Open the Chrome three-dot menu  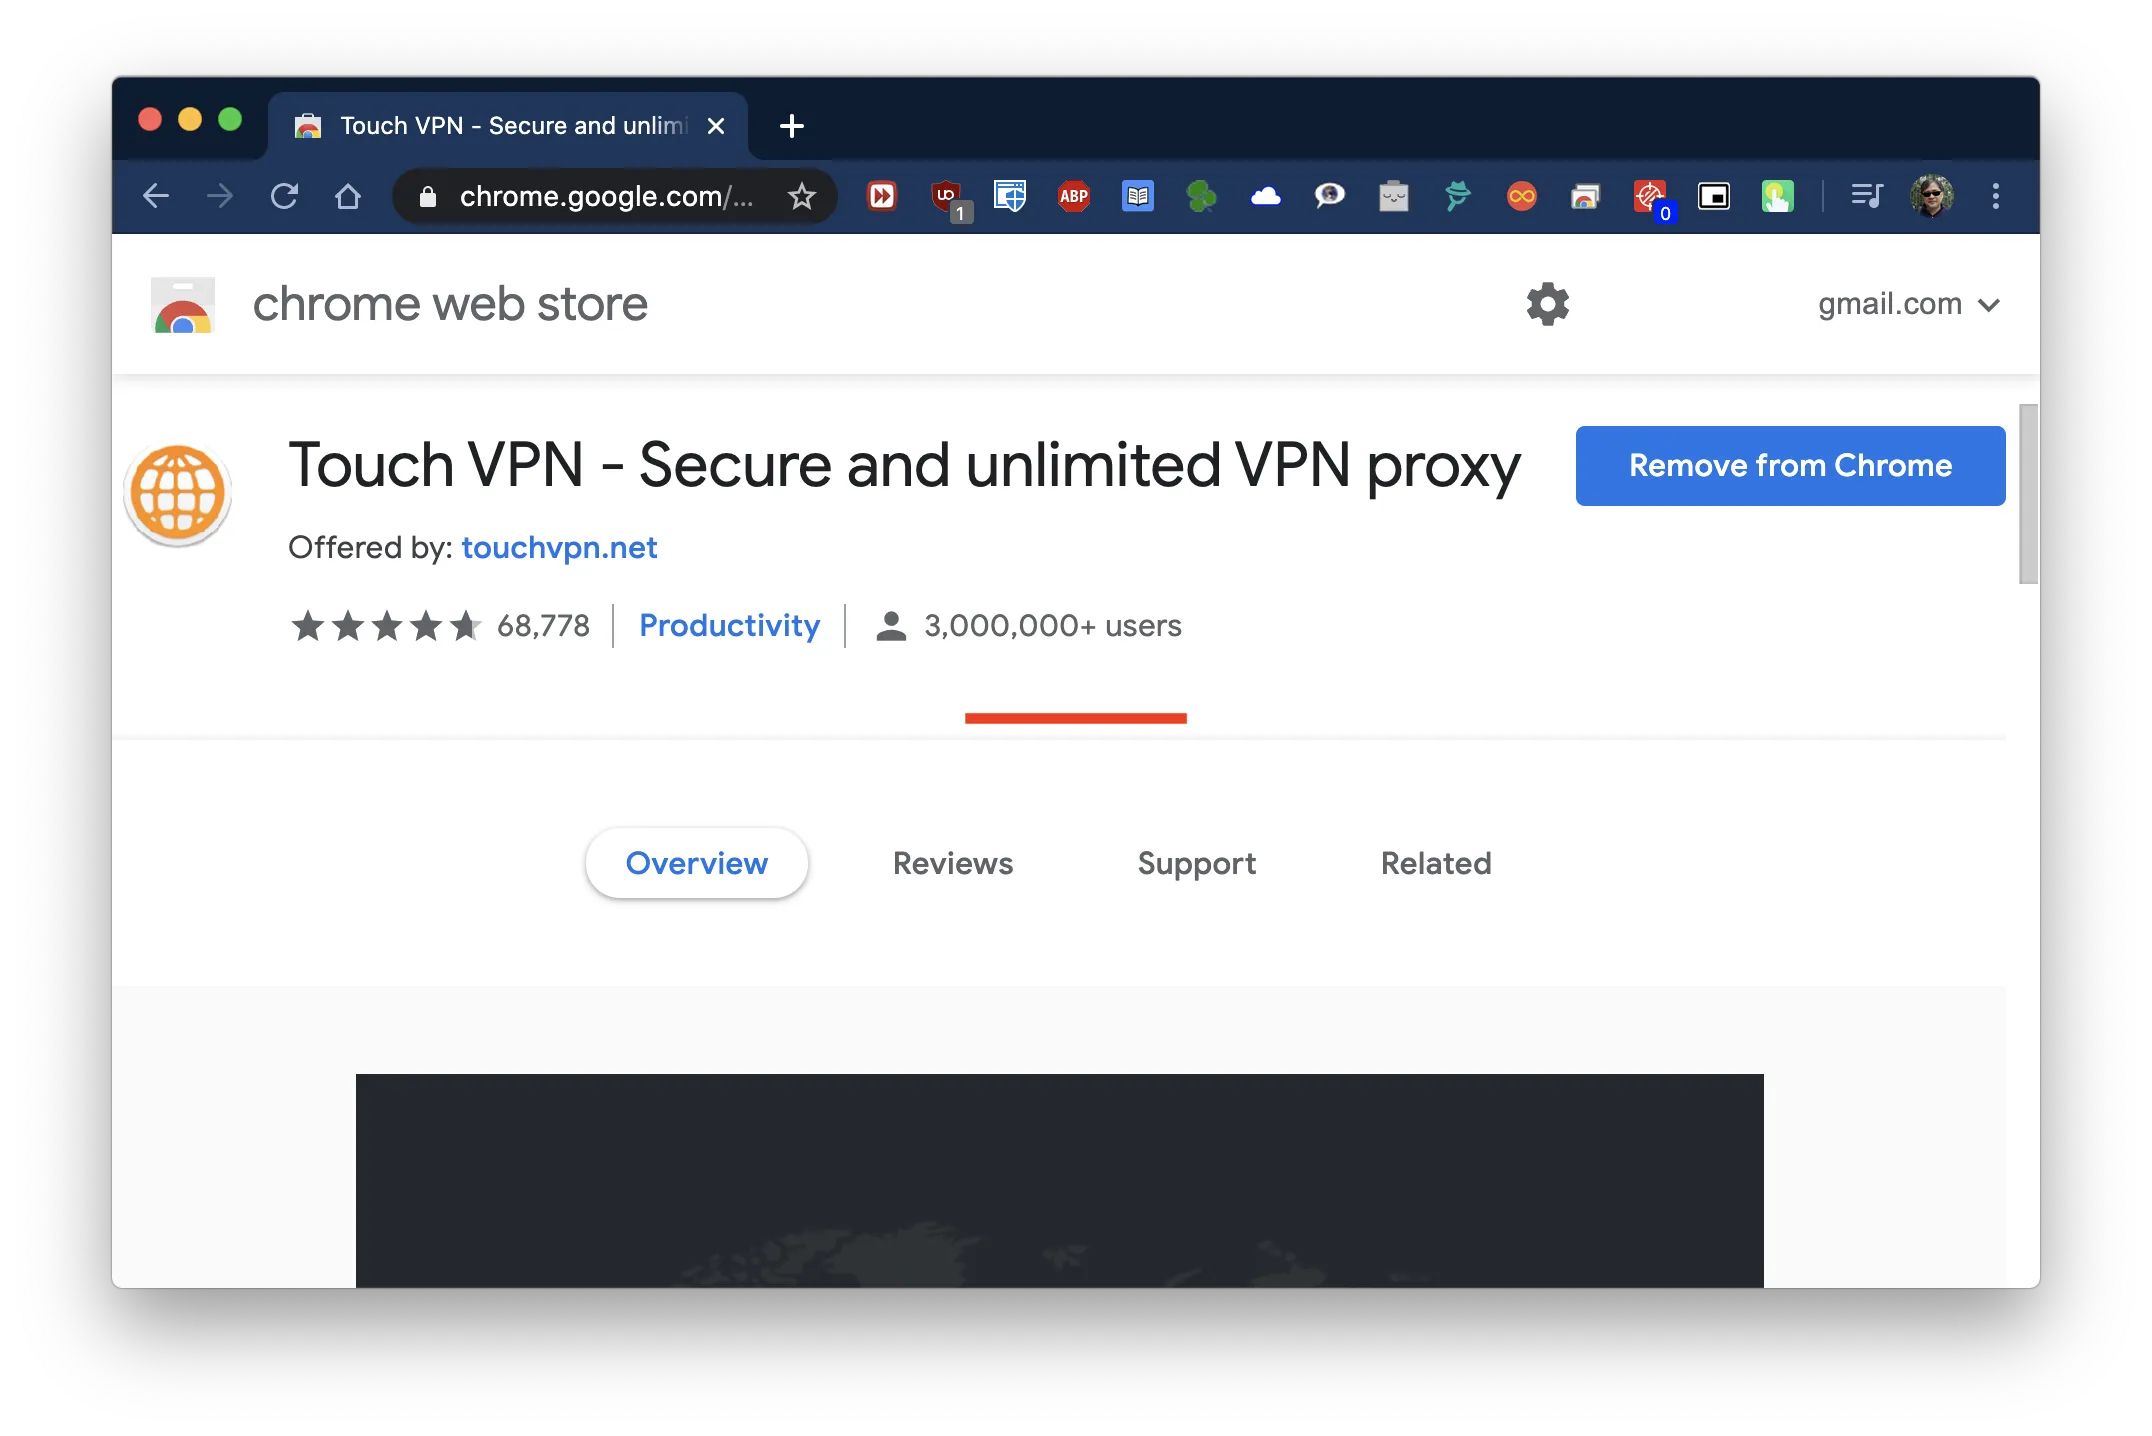pos(1995,196)
